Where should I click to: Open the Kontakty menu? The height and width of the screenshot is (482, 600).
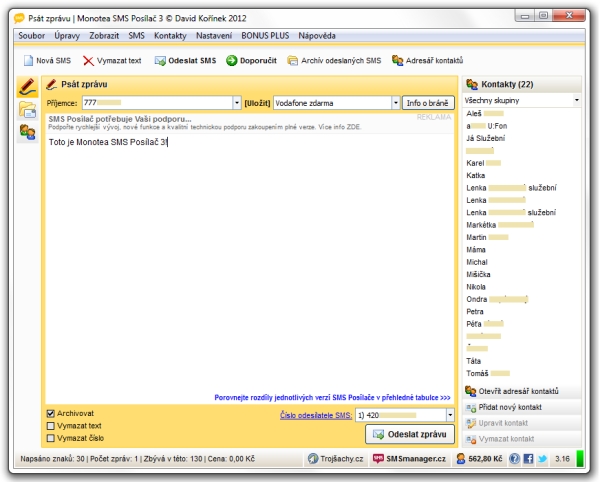click(x=170, y=36)
